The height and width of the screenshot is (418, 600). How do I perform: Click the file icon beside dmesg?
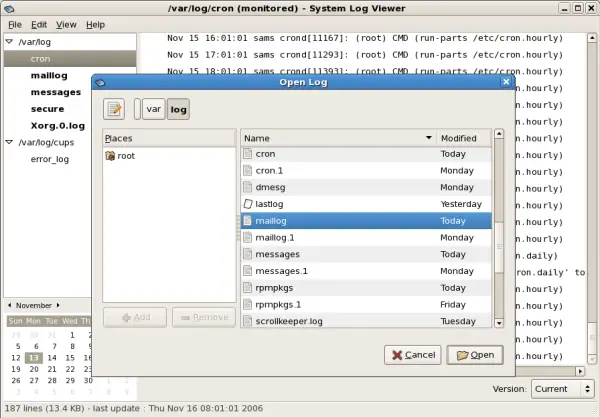[249, 188]
